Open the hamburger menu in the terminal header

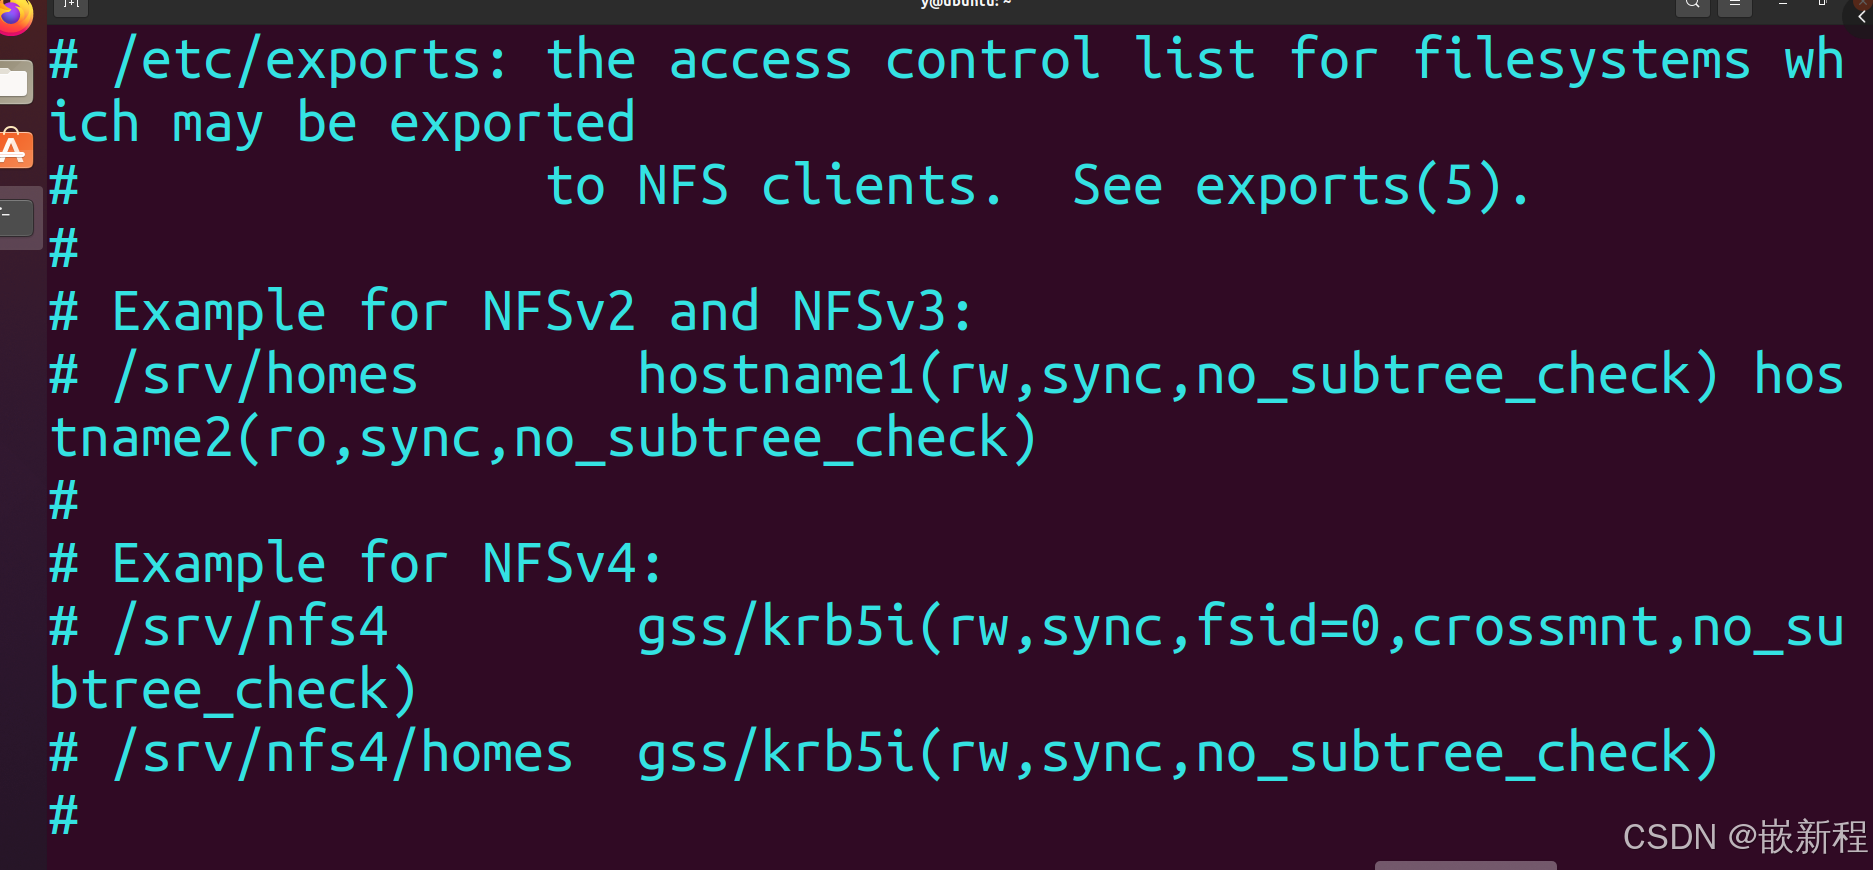point(1734,6)
